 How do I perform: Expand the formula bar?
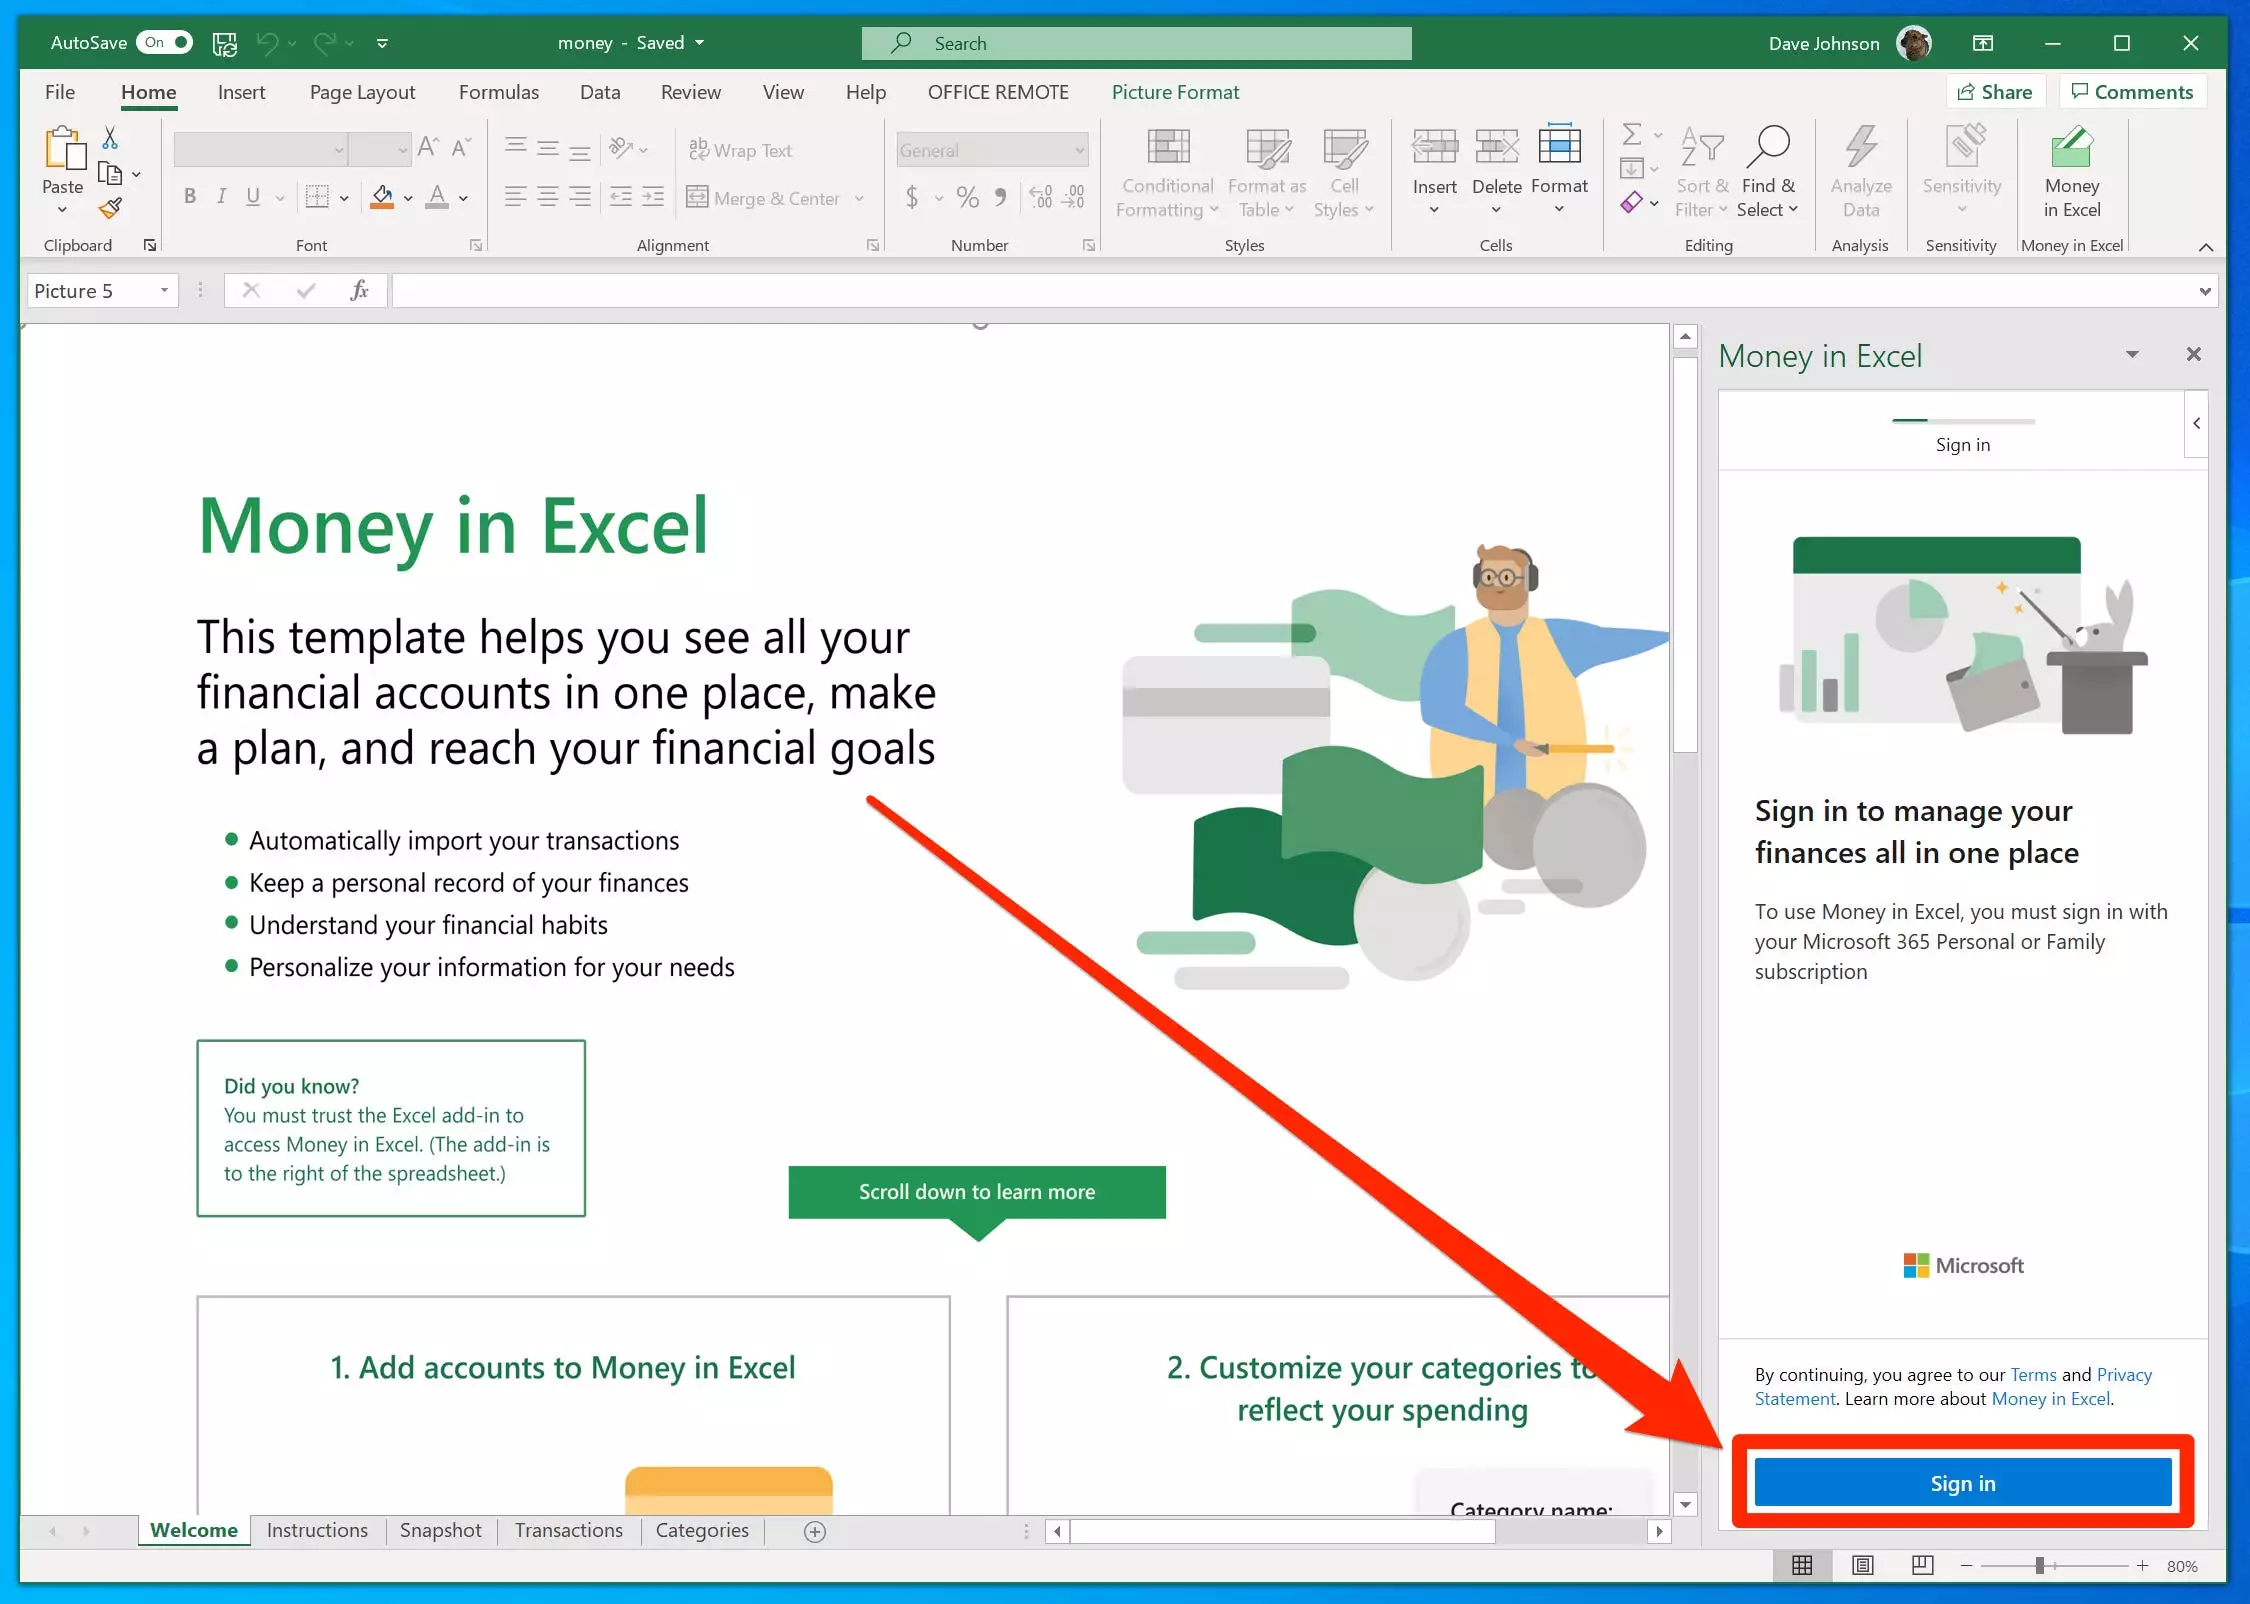[2205, 291]
